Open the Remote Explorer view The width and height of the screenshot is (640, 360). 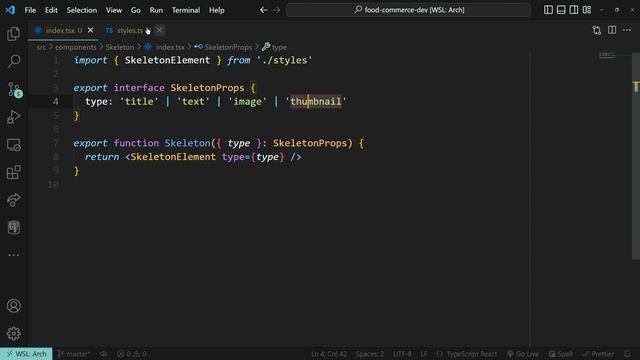pyautogui.click(x=13, y=145)
